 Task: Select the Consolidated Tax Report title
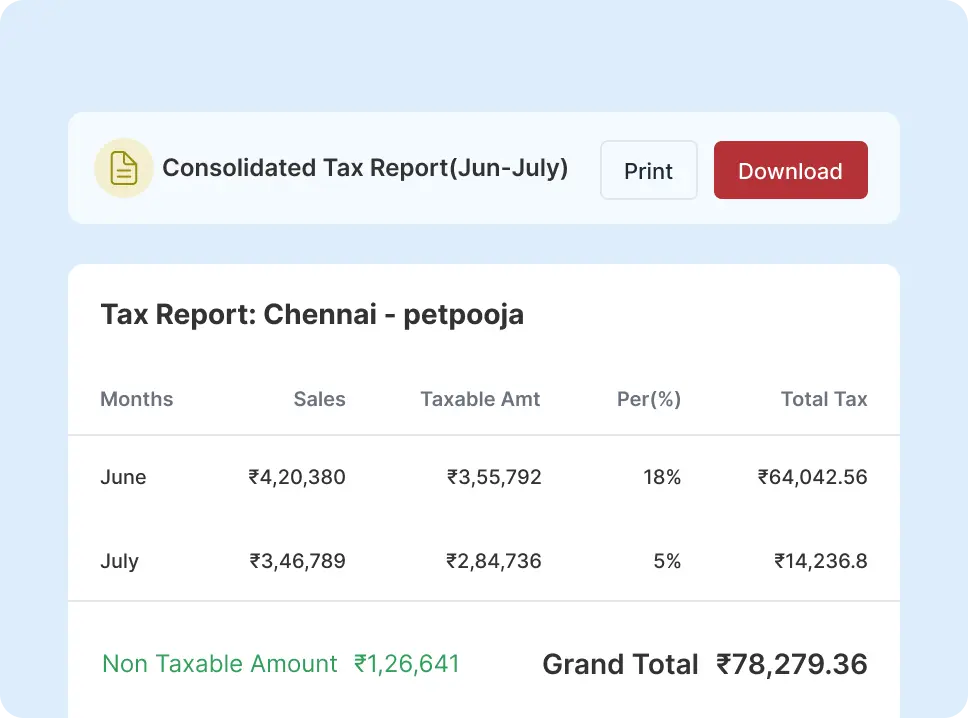(x=365, y=168)
